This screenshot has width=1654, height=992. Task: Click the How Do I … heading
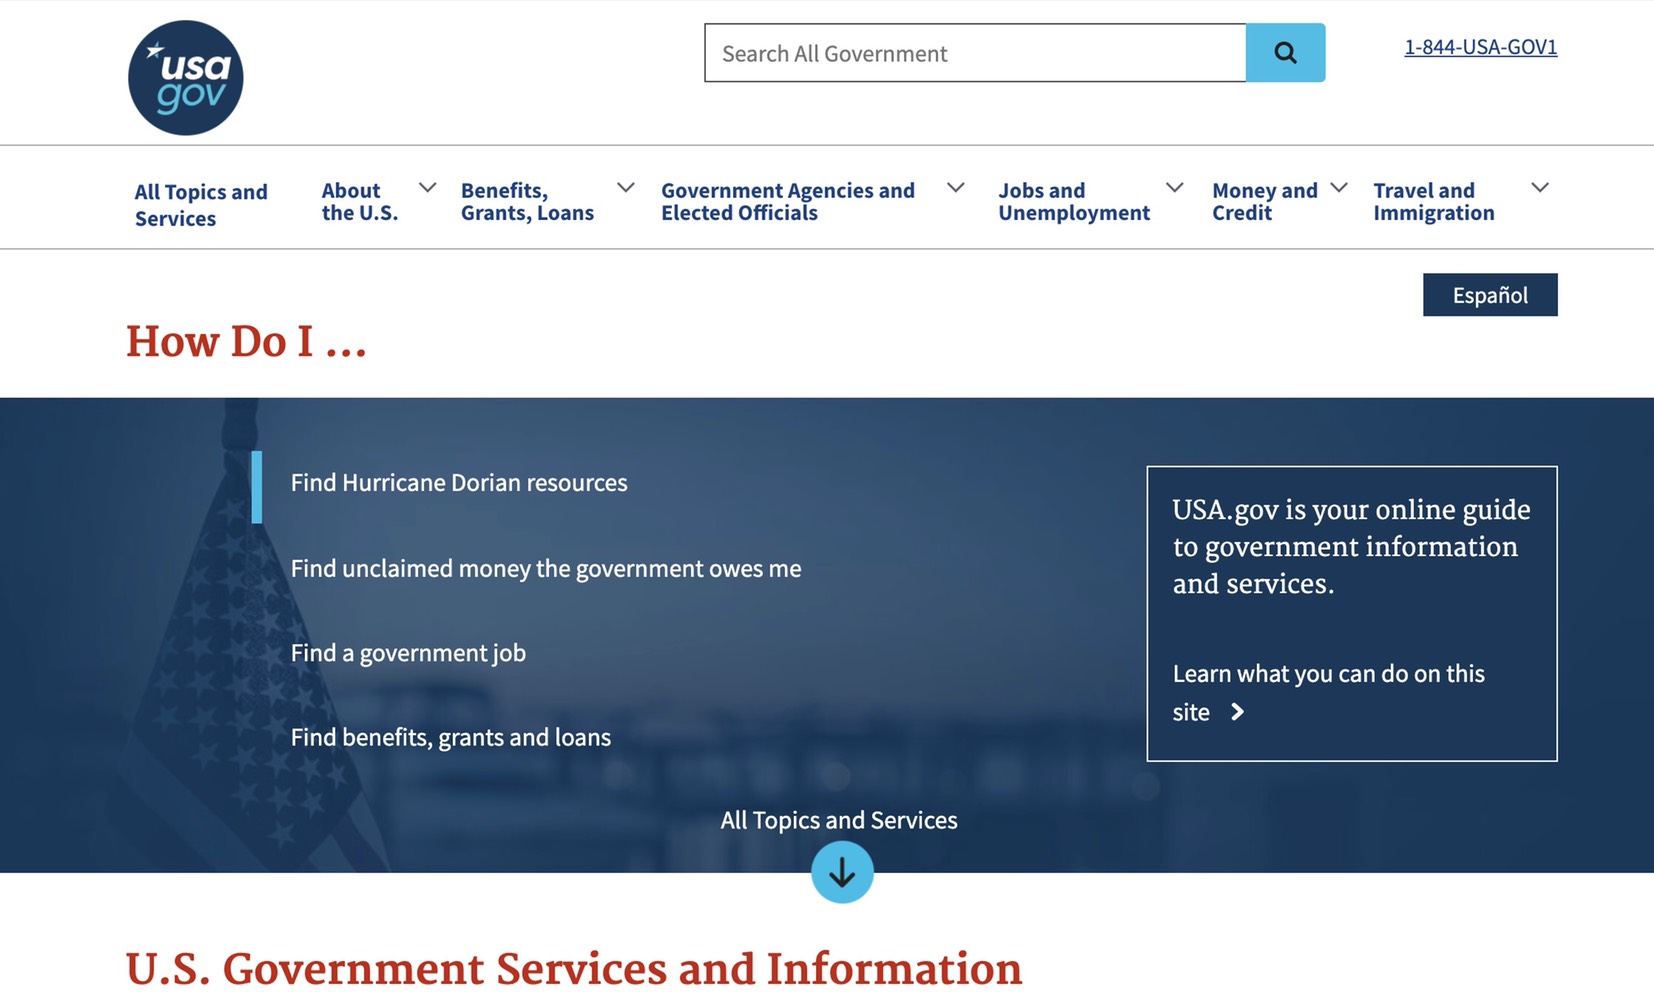click(x=246, y=342)
